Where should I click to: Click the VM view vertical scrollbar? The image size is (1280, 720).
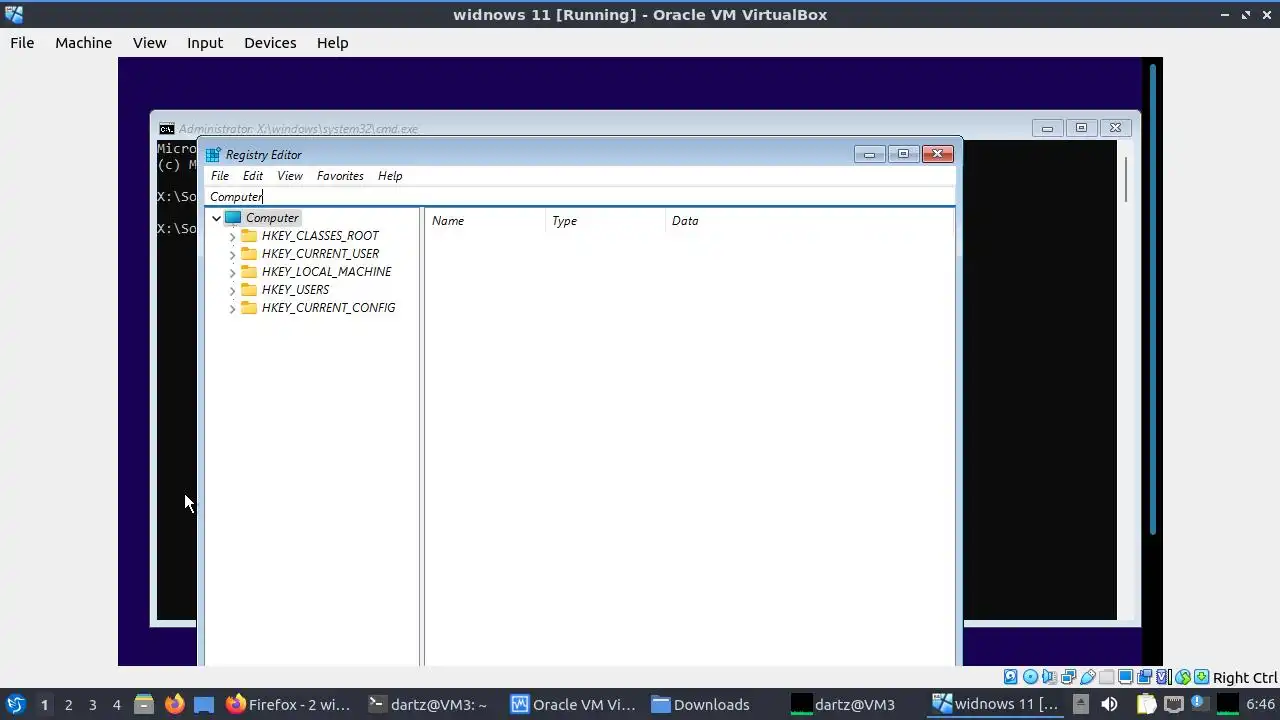click(x=1153, y=300)
